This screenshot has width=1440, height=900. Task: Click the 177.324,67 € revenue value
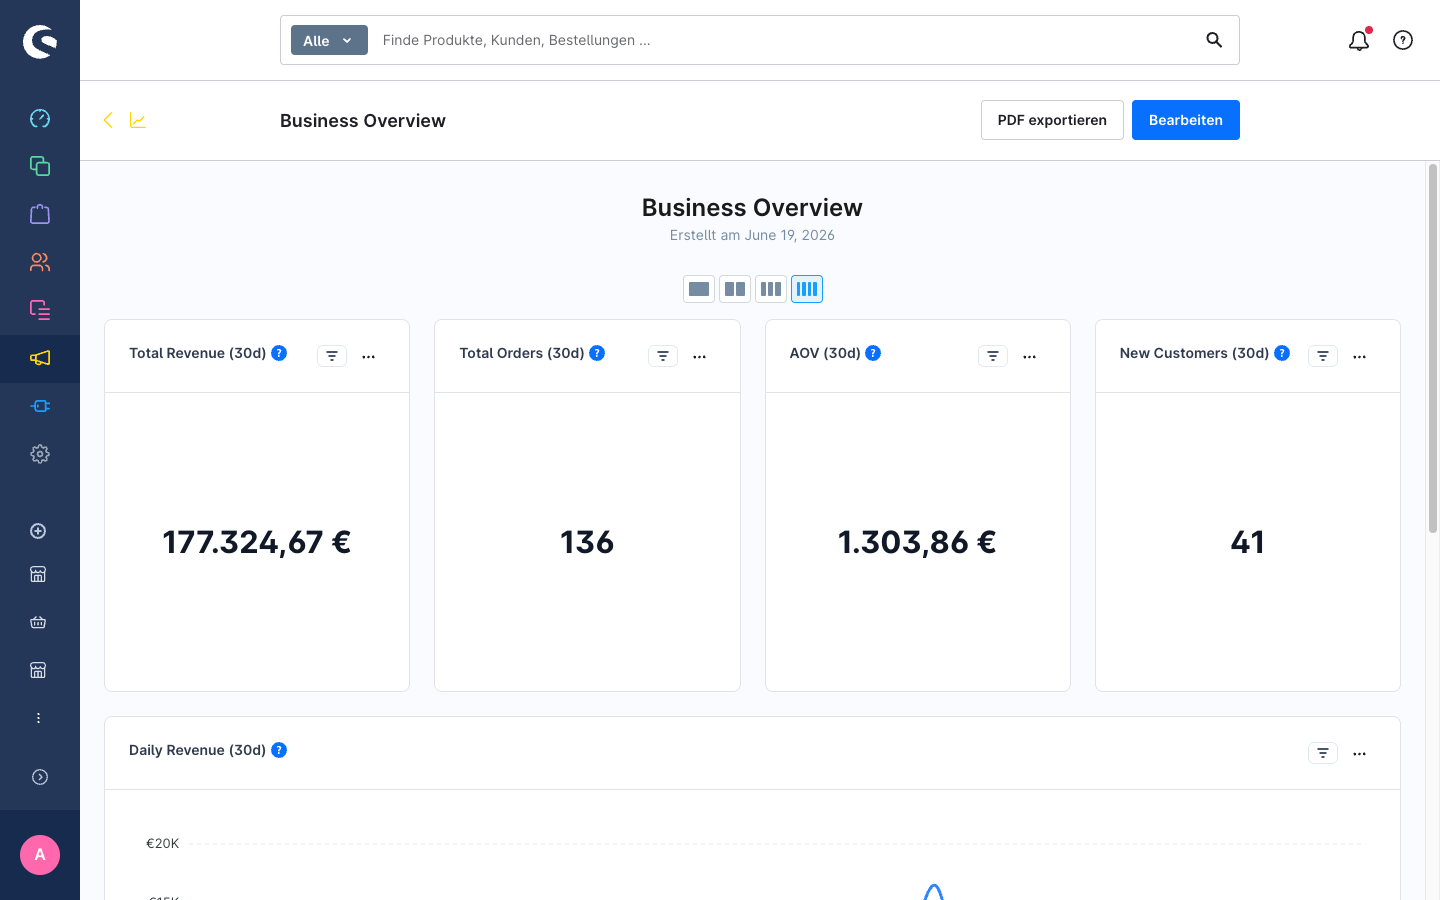coord(257,542)
